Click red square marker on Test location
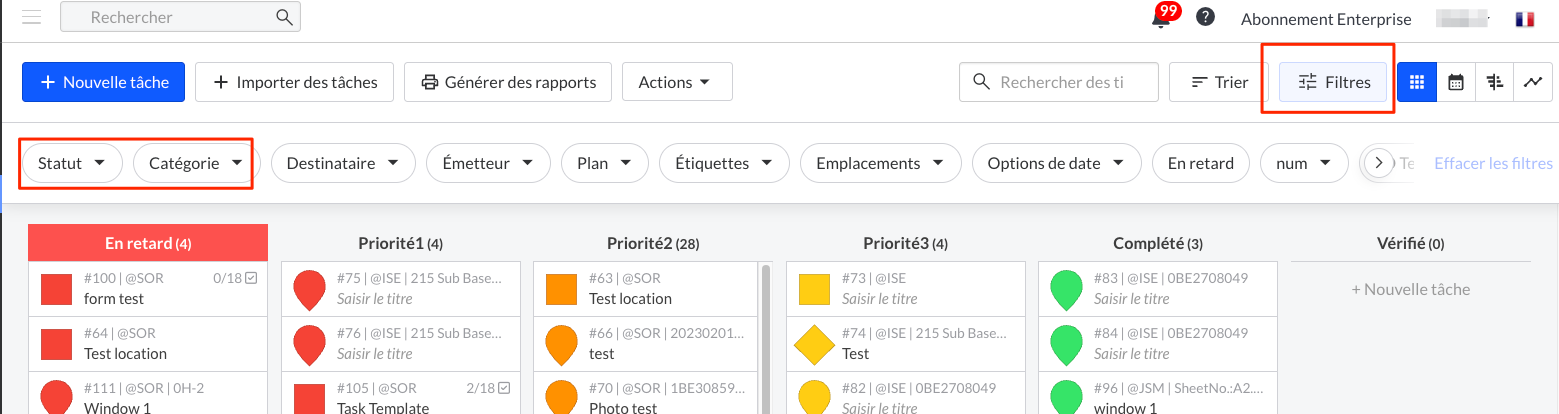The width and height of the screenshot is (1559, 414). (x=56, y=344)
